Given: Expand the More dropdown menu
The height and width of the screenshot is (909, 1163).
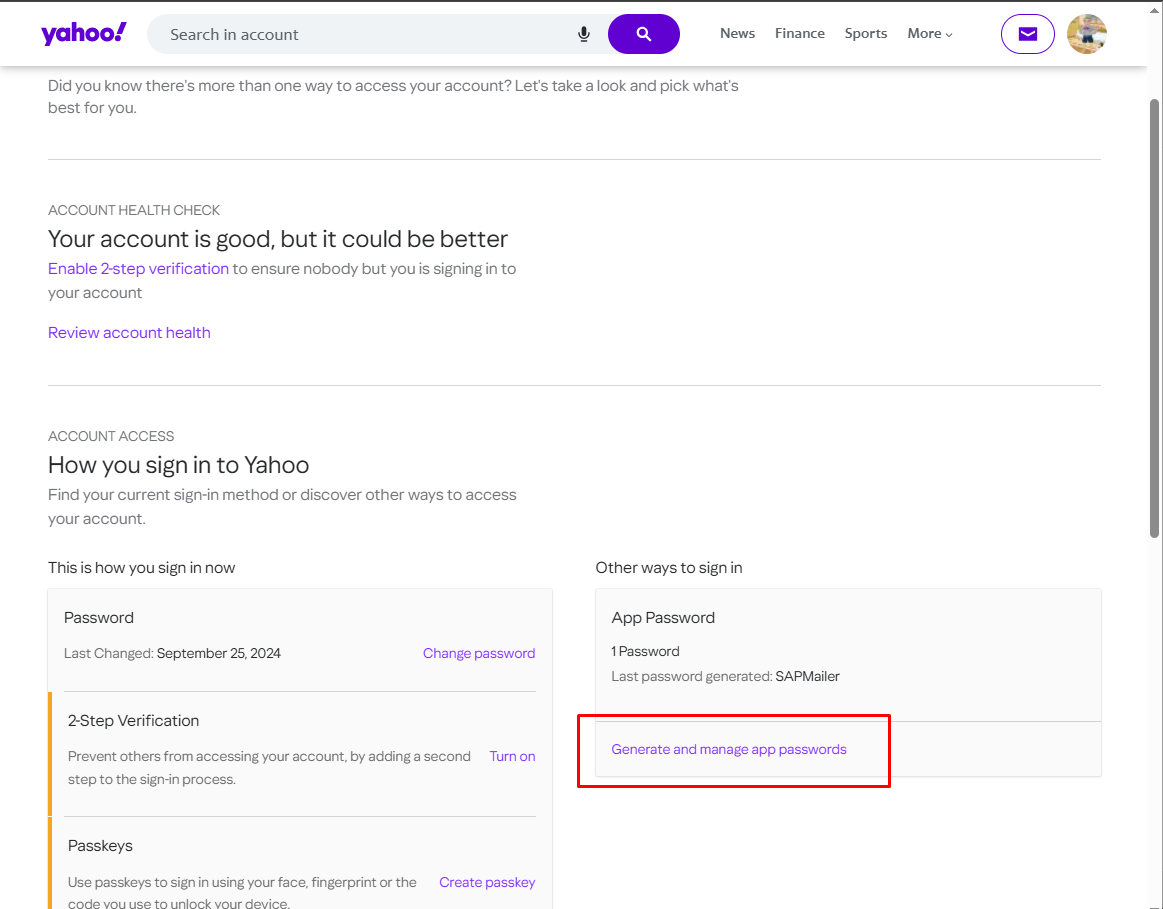Looking at the screenshot, I should point(929,33).
